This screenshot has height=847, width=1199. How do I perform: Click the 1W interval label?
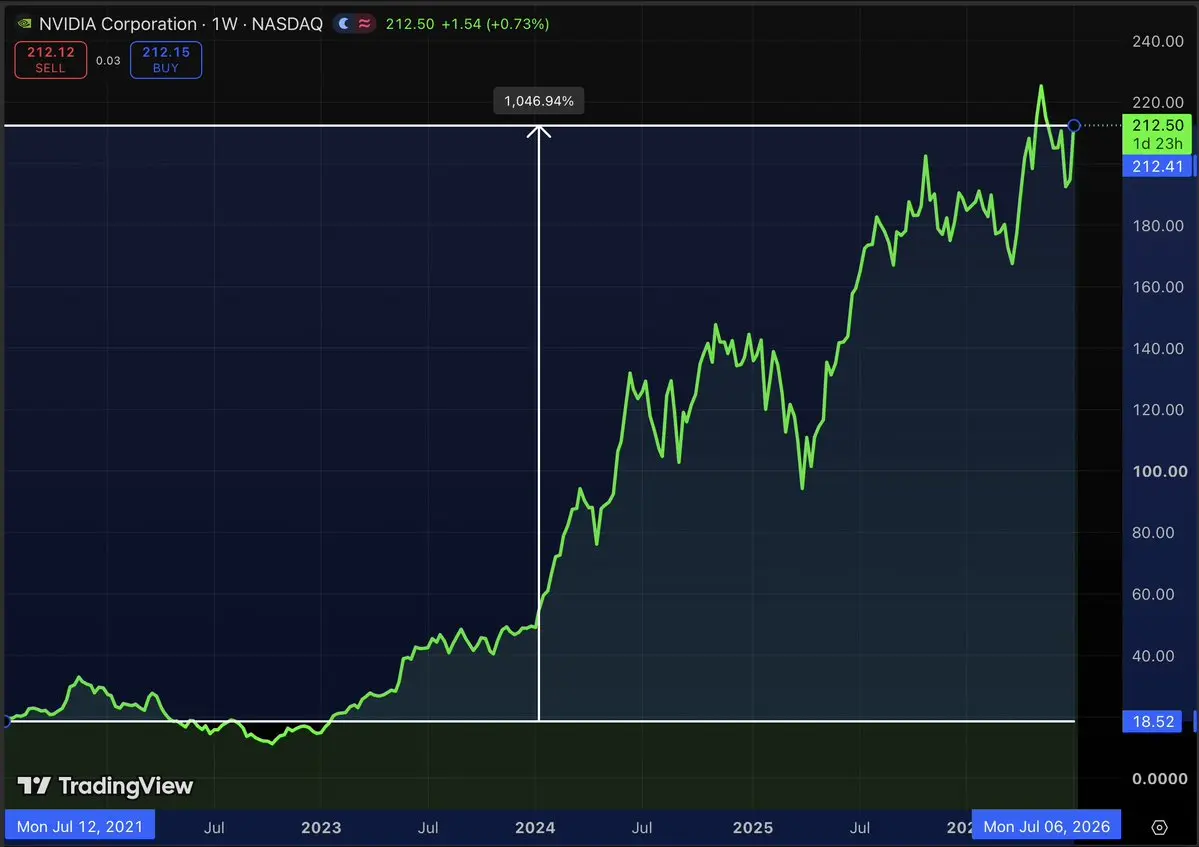click(225, 24)
